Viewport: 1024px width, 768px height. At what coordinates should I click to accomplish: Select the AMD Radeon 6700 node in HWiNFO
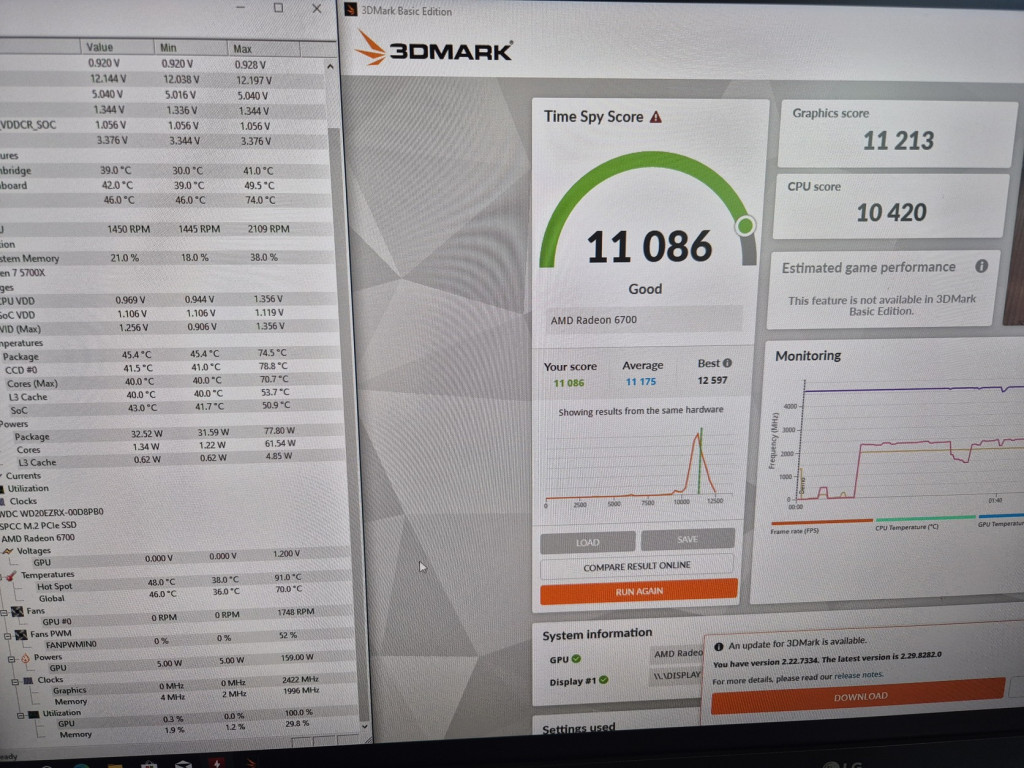click(38, 538)
